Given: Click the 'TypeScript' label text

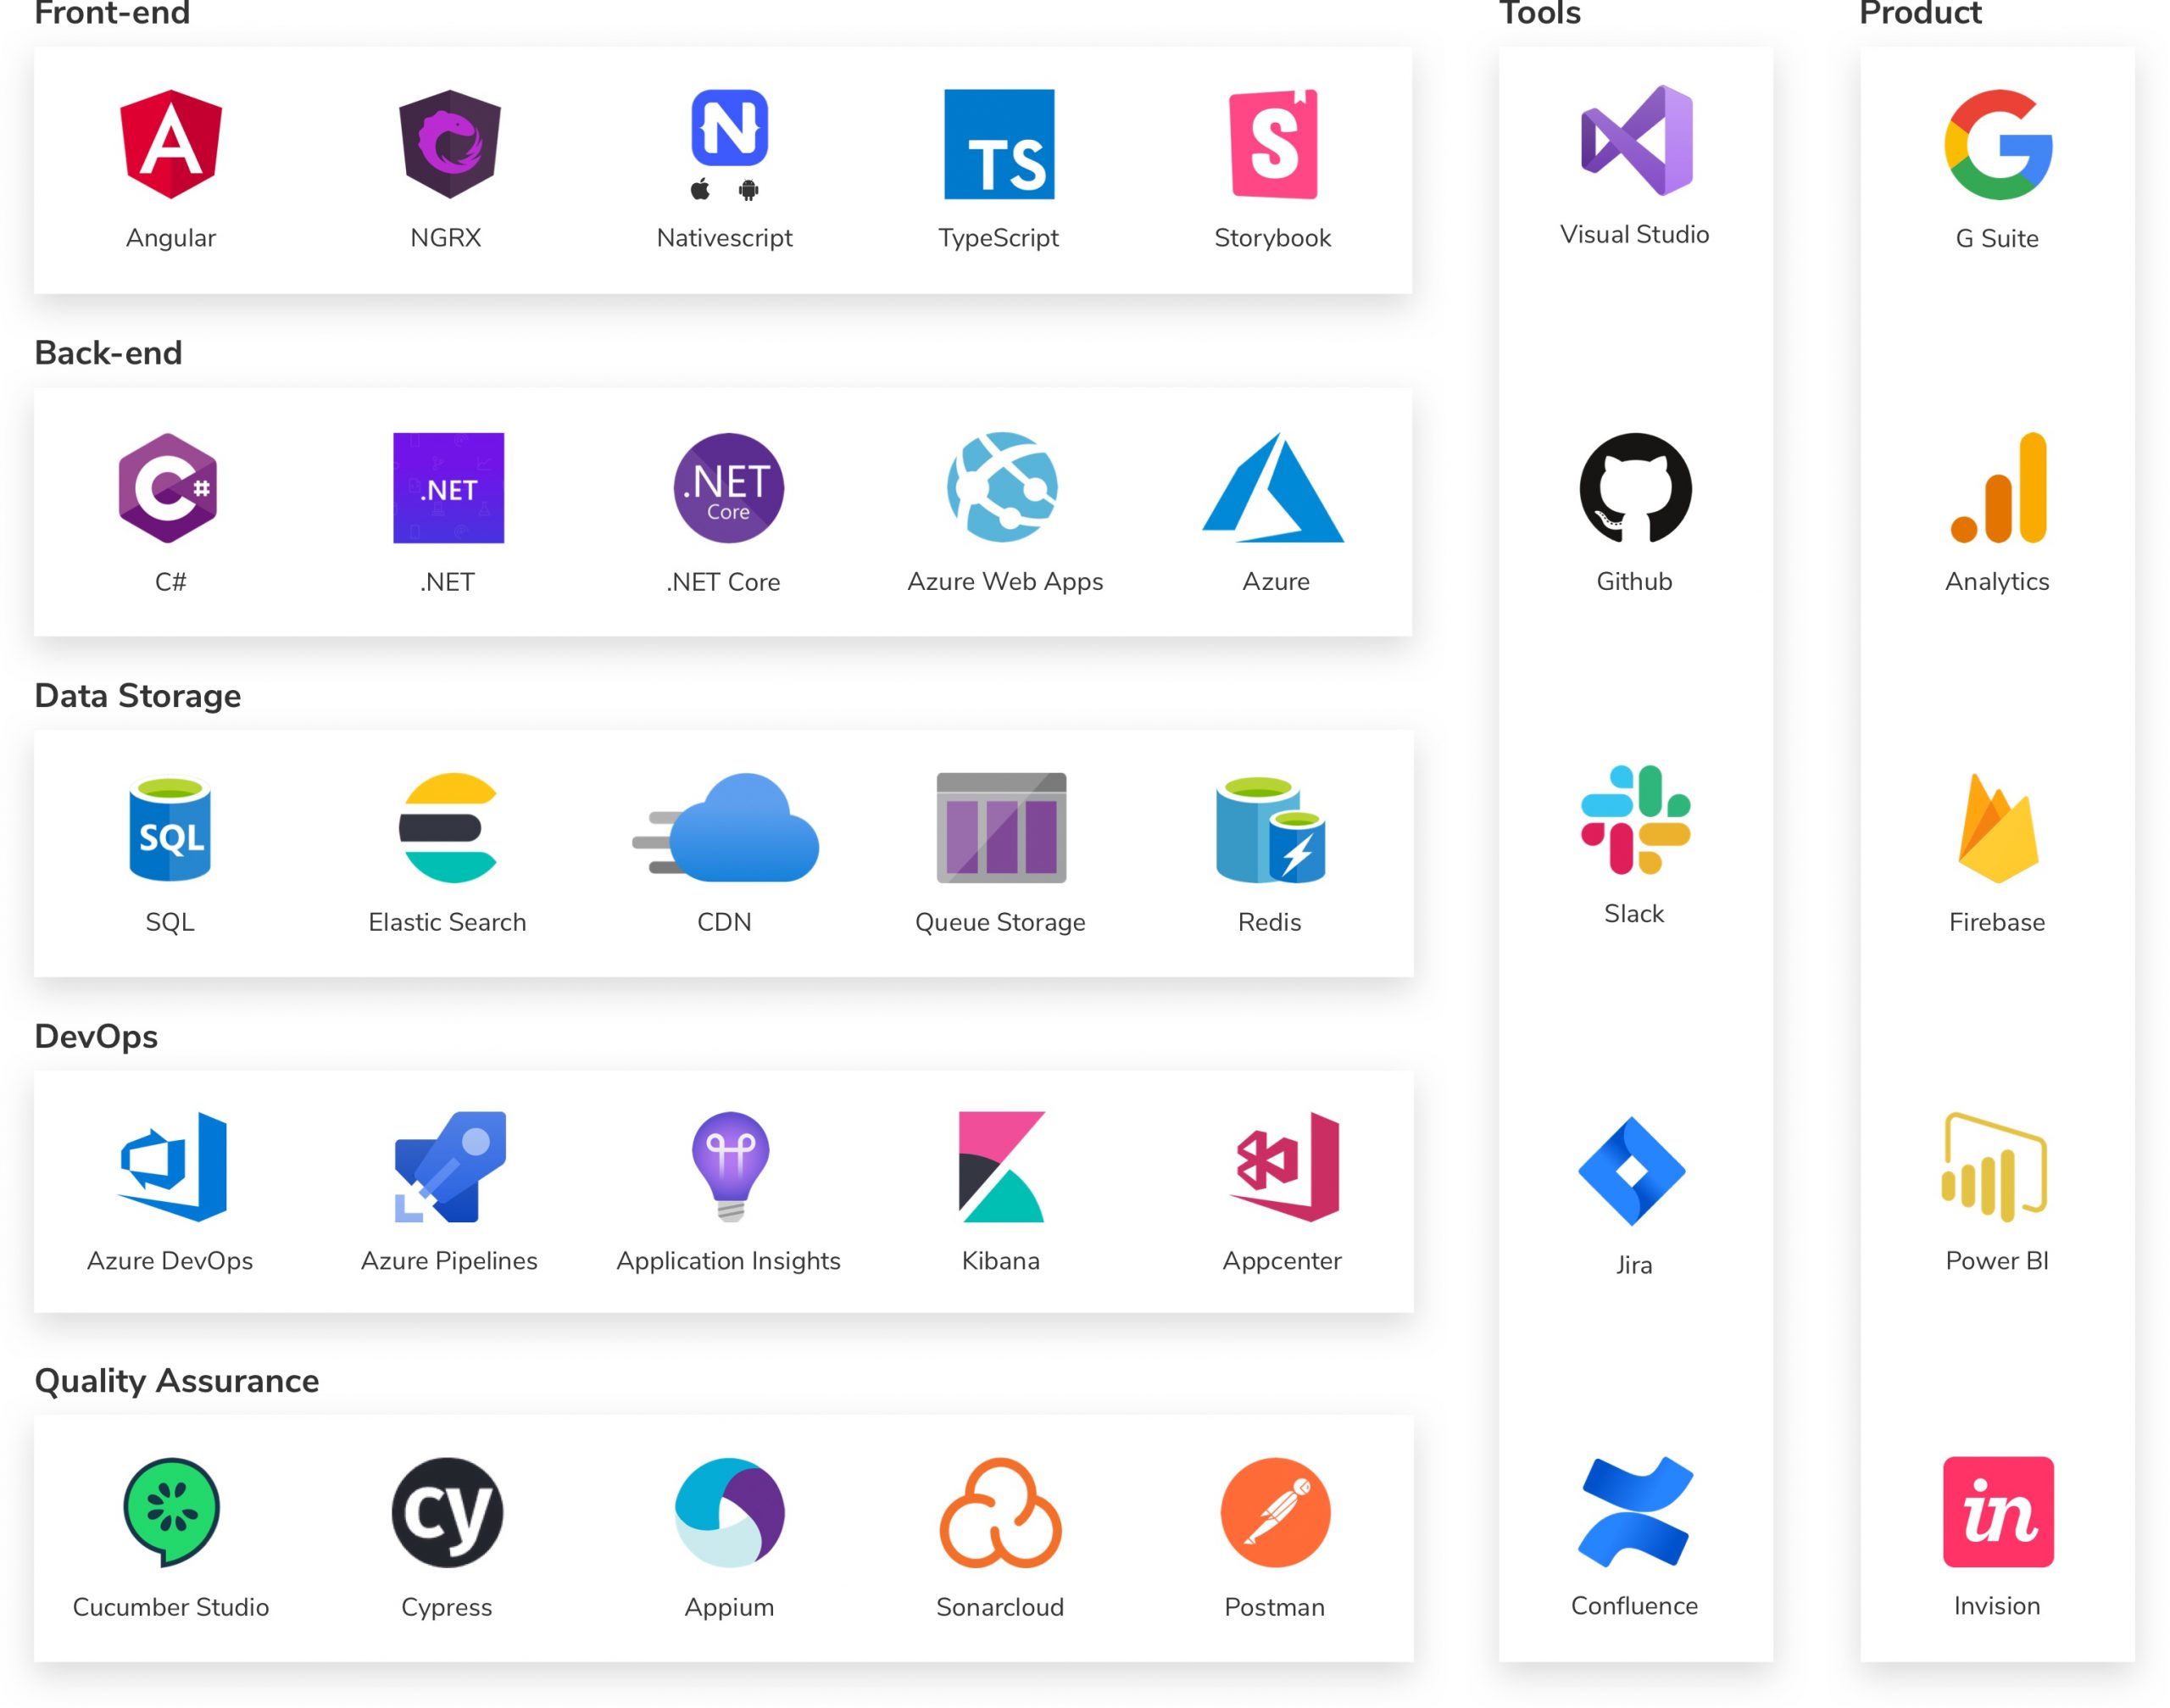Looking at the screenshot, I should (998, 238).
